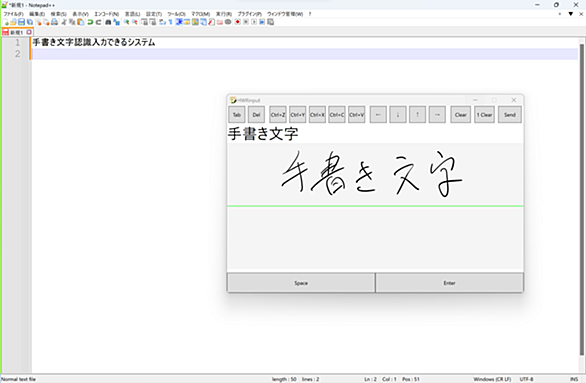Toggle synchronized horizontal scrolling
This screenshot has height=383, width=586.
[153, 22]
